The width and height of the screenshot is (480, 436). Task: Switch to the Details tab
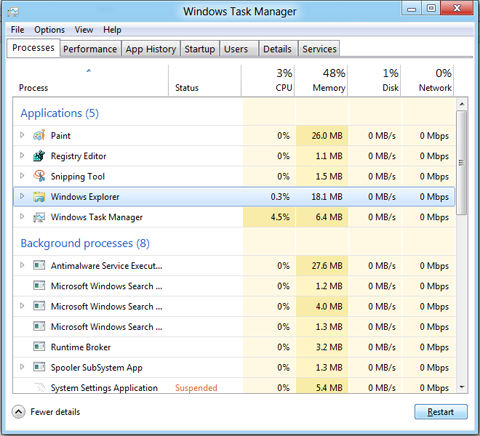coord(277,49)
